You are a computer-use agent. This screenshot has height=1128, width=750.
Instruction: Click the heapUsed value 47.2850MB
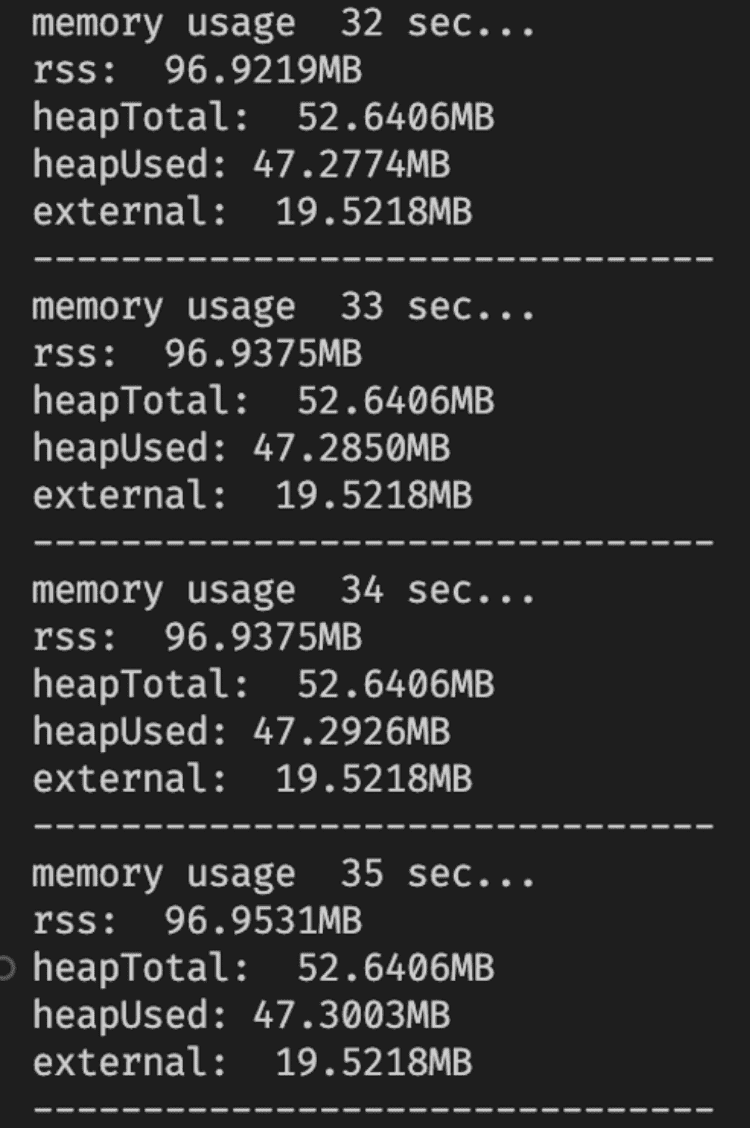[351, 449]
